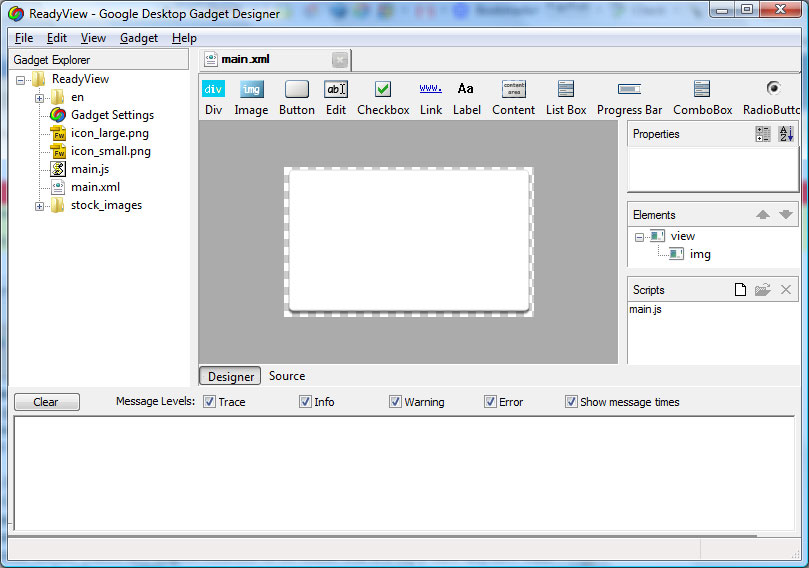The image size is (809, 568).
Task: Minimize the Gadget Designer window
Action: click(722, 9)
